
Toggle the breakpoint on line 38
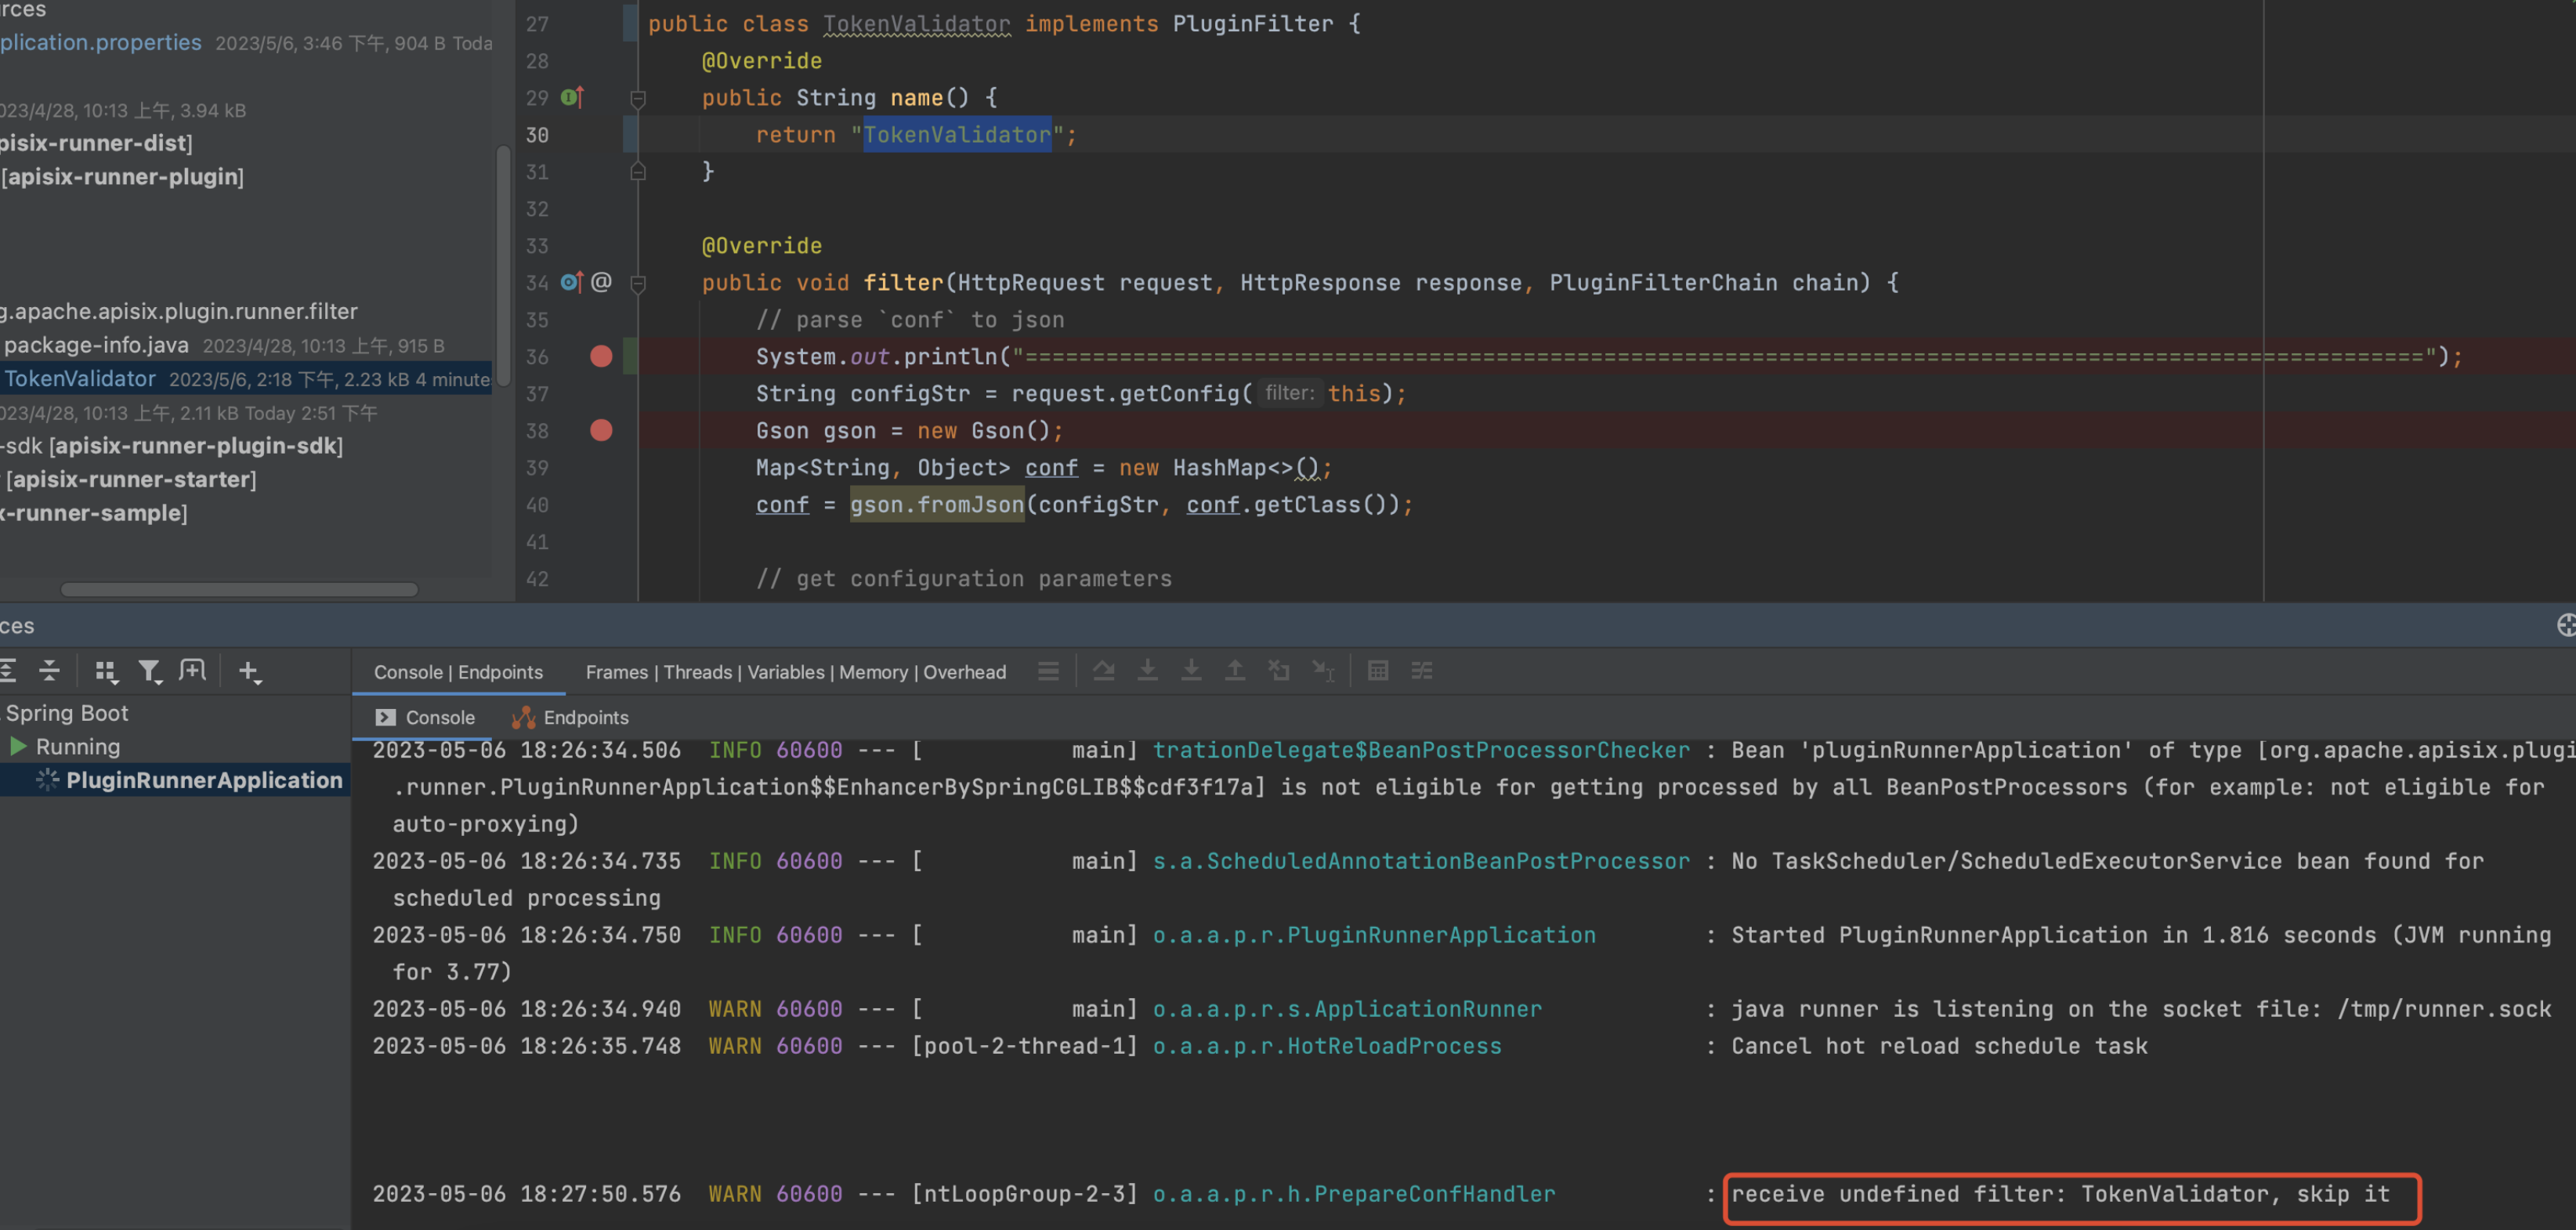click(601, 431)
